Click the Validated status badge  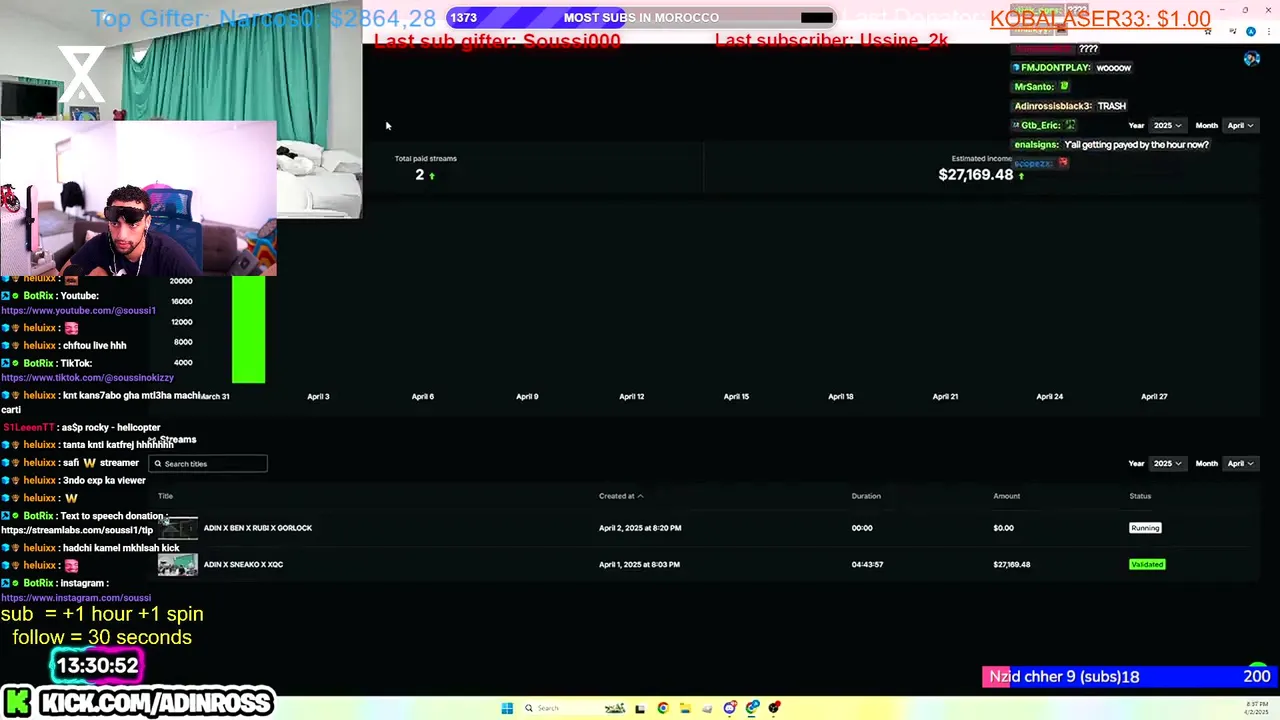[x=1147, y=565]
